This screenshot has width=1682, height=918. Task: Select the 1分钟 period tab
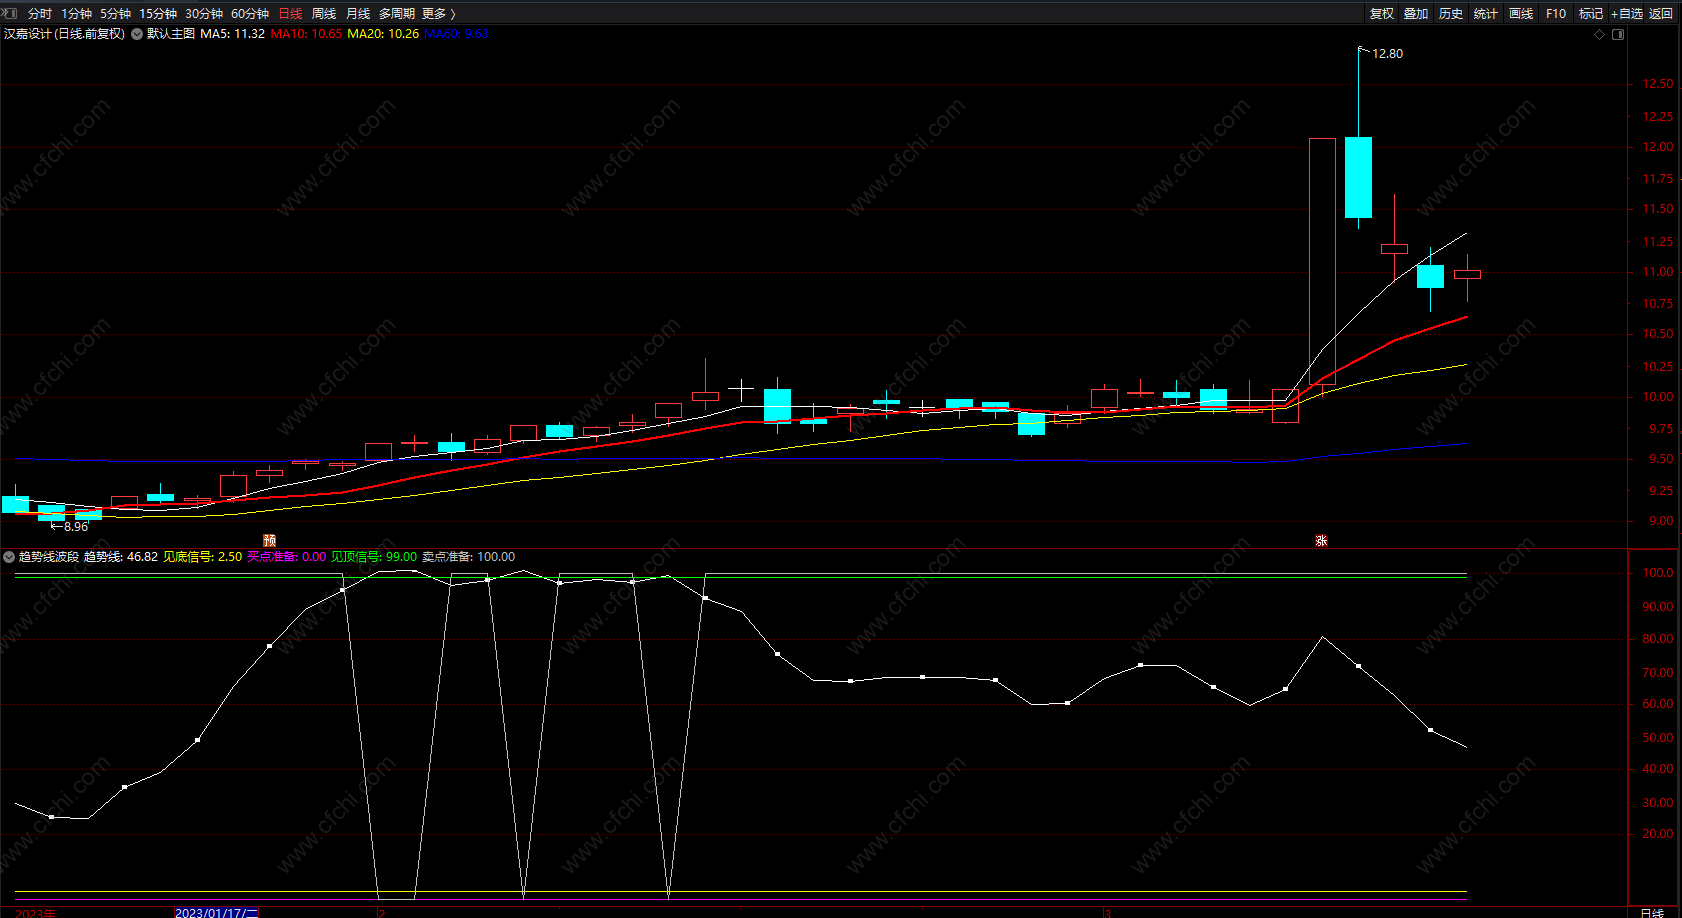tap(76, 14)
